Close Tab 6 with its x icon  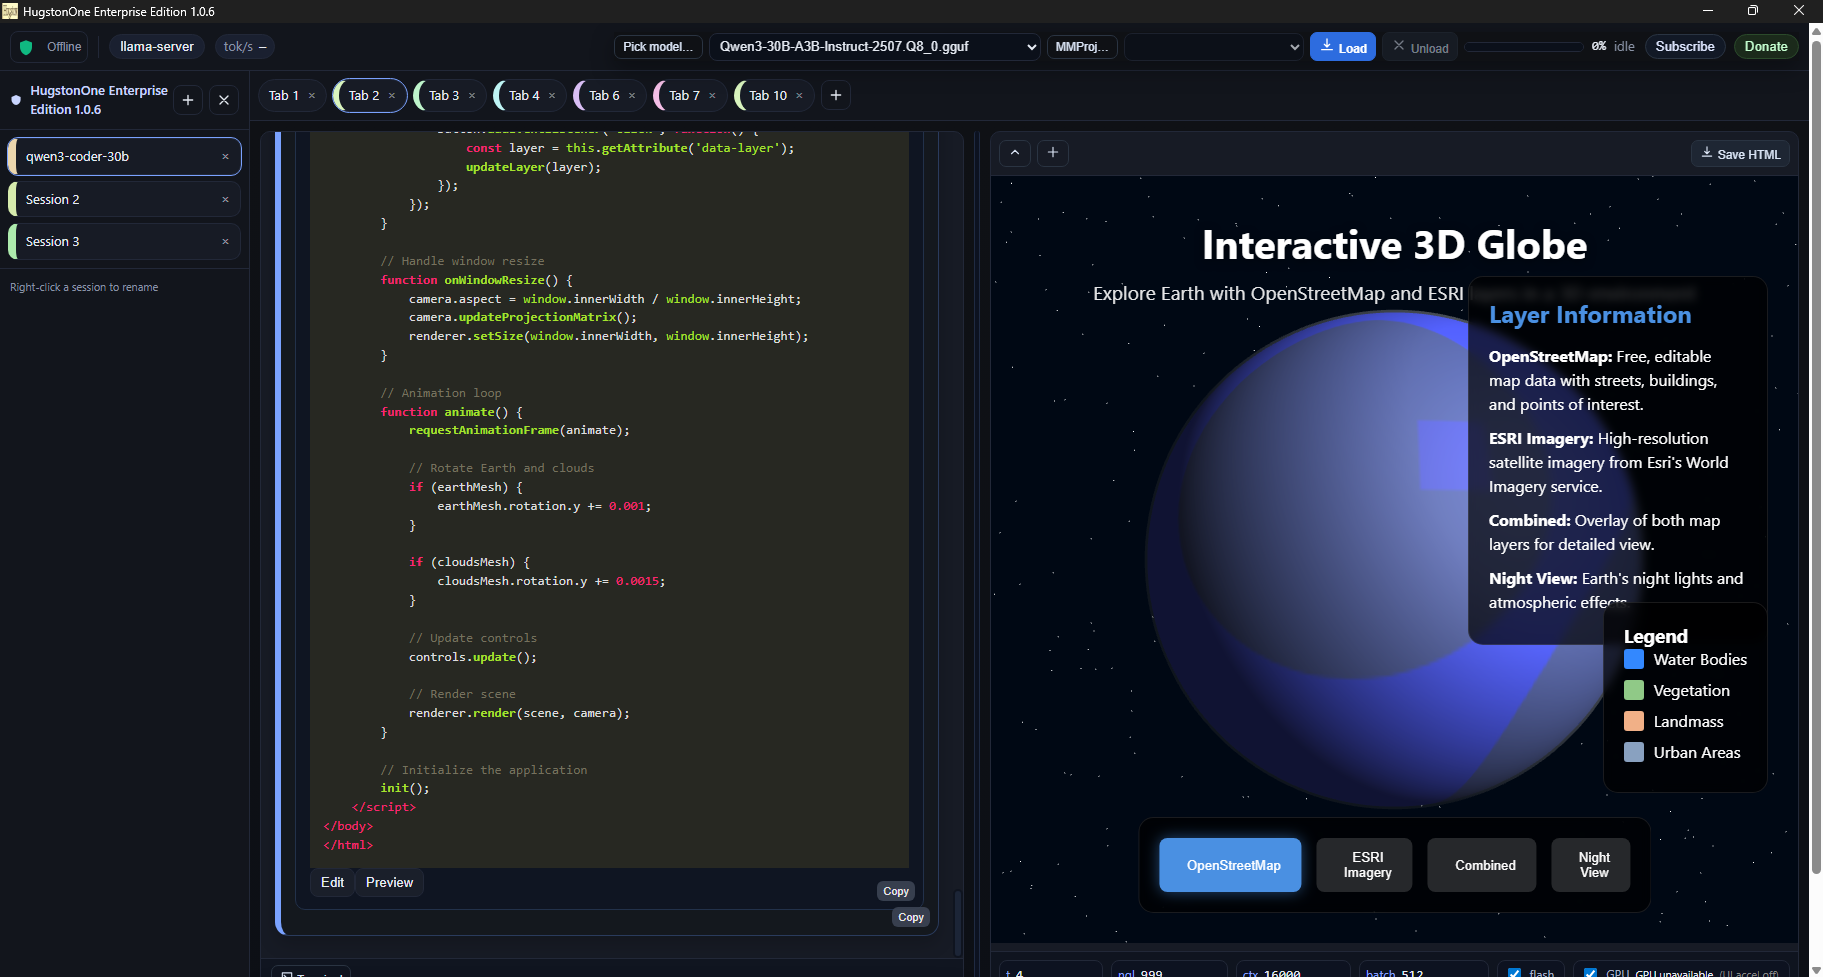point(632,96)
